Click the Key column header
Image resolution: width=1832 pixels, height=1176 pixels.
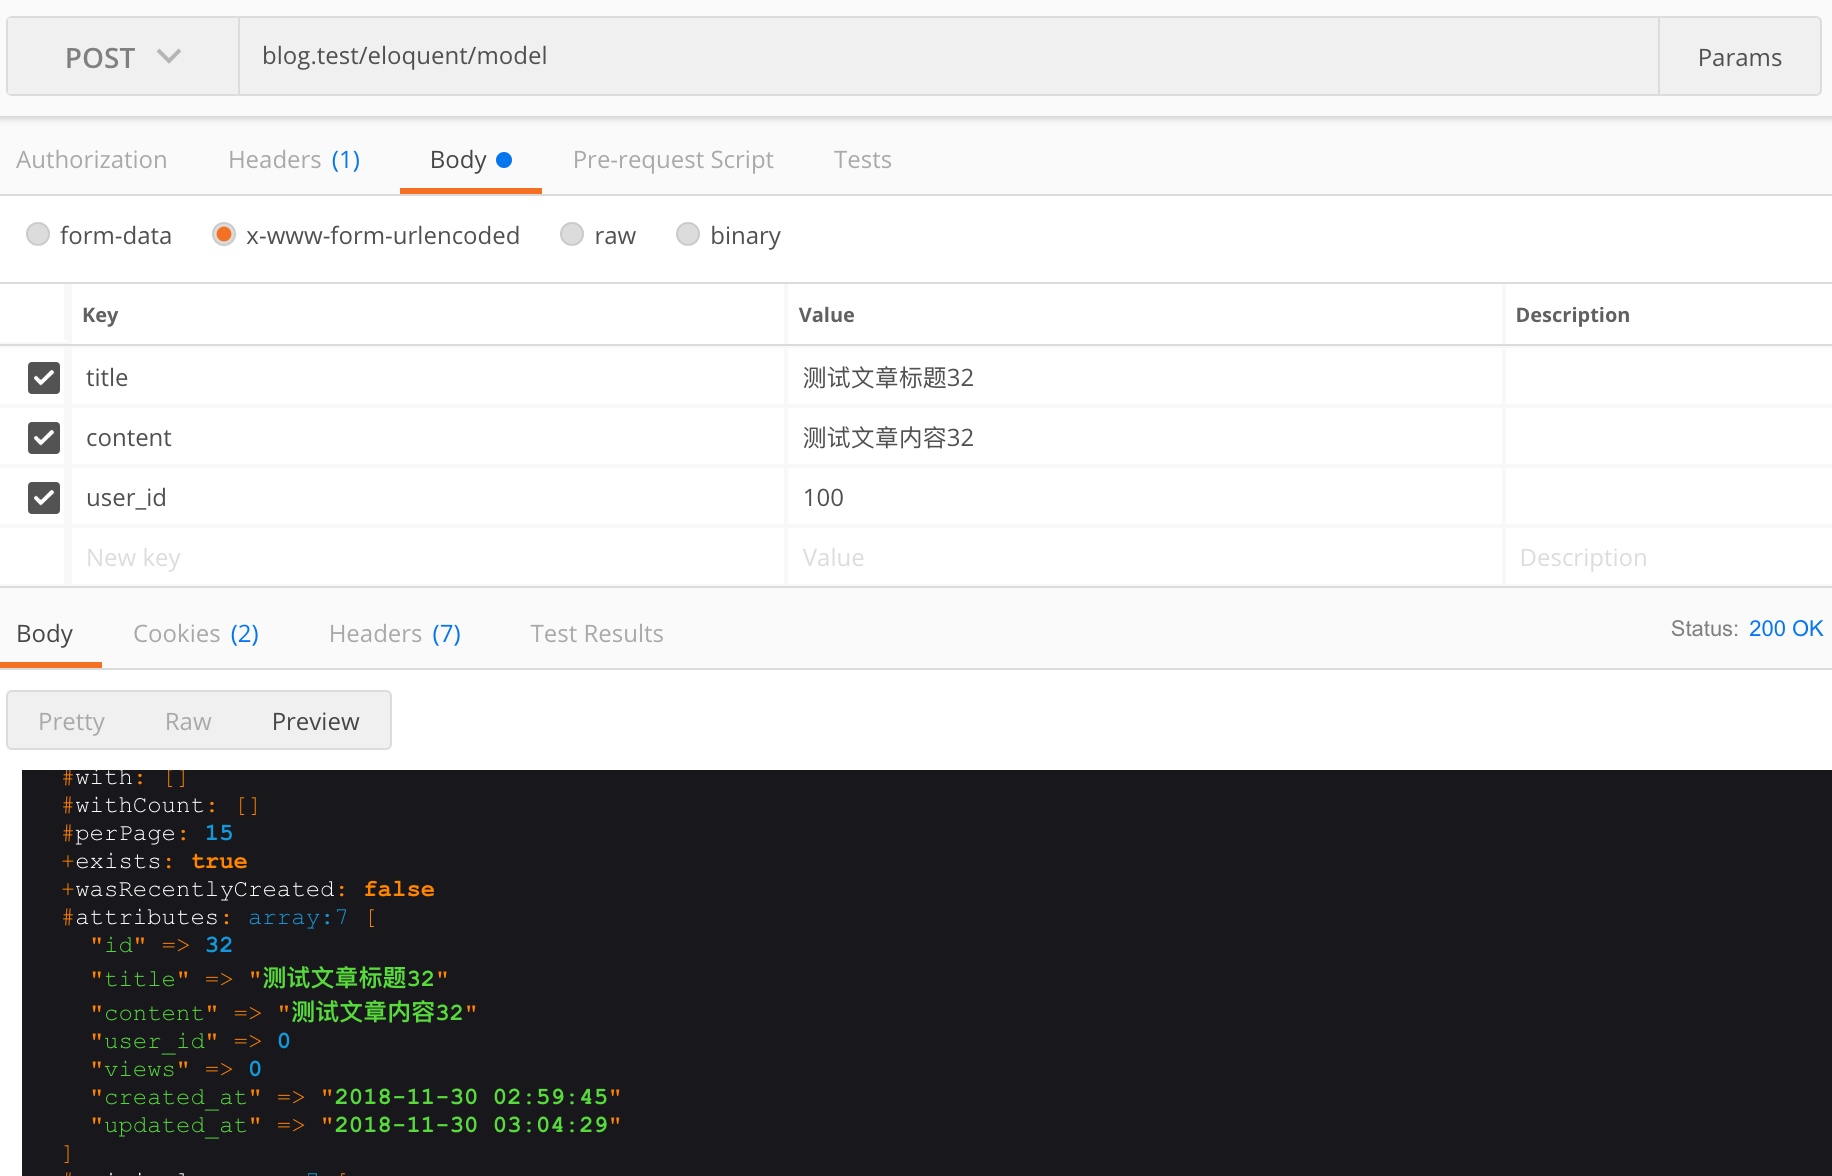click(x=100, y=315)
